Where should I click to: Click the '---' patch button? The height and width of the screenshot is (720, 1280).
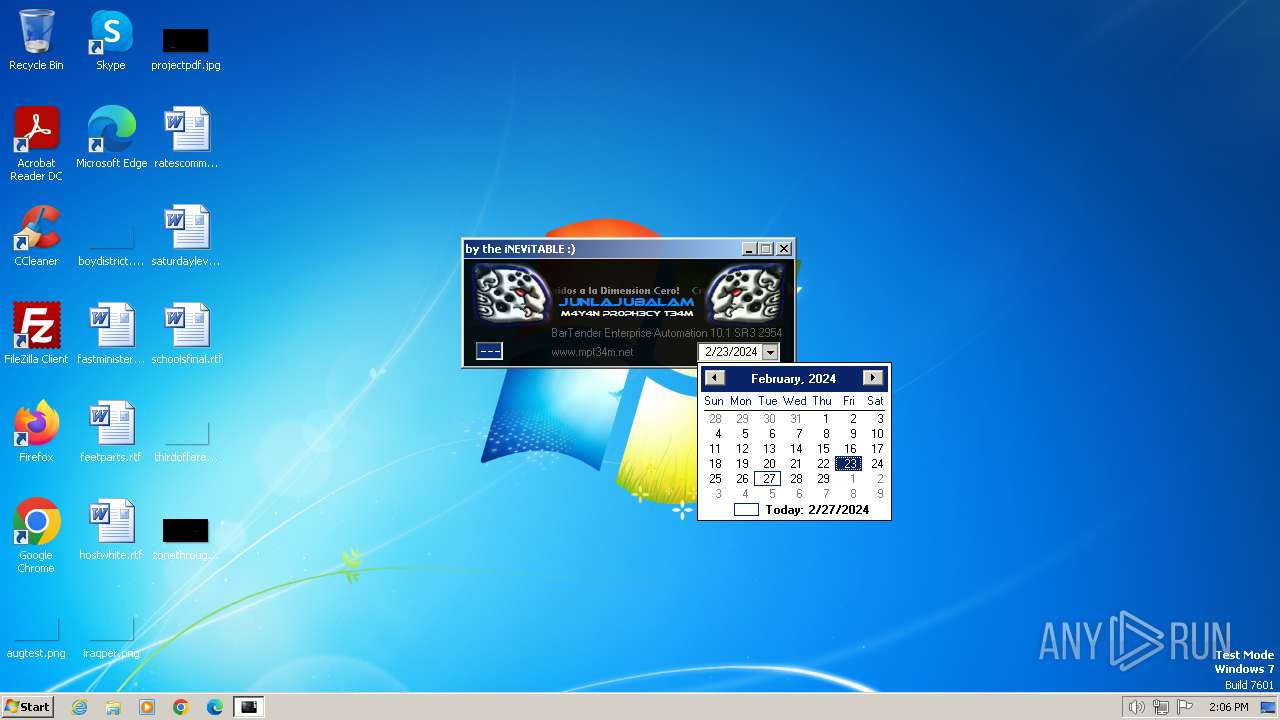489,351
